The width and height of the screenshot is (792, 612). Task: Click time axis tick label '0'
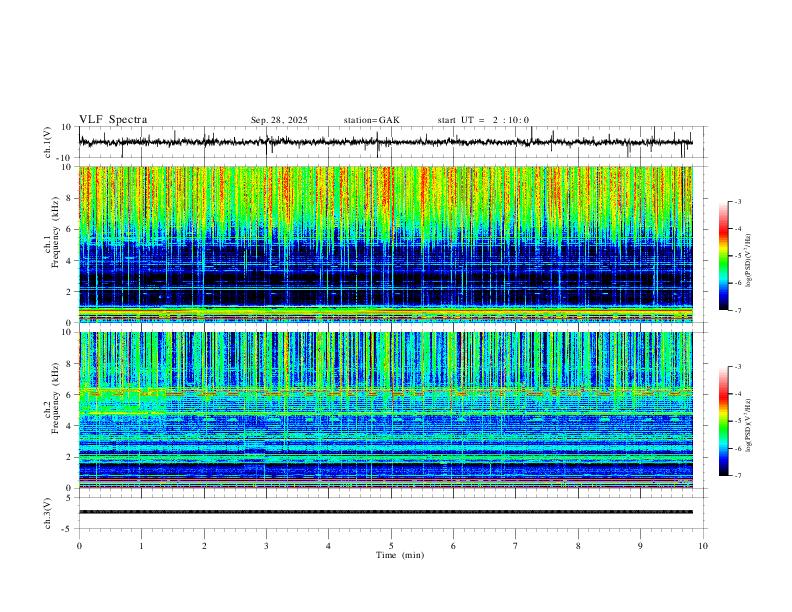pos(79,546)
